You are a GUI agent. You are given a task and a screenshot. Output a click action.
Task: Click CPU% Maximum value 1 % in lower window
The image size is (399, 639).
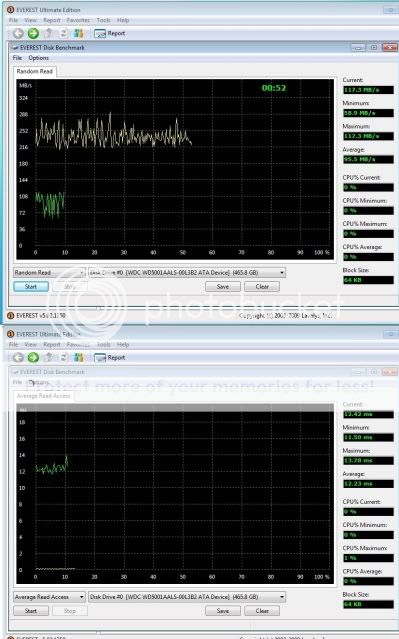coord(368,558)
